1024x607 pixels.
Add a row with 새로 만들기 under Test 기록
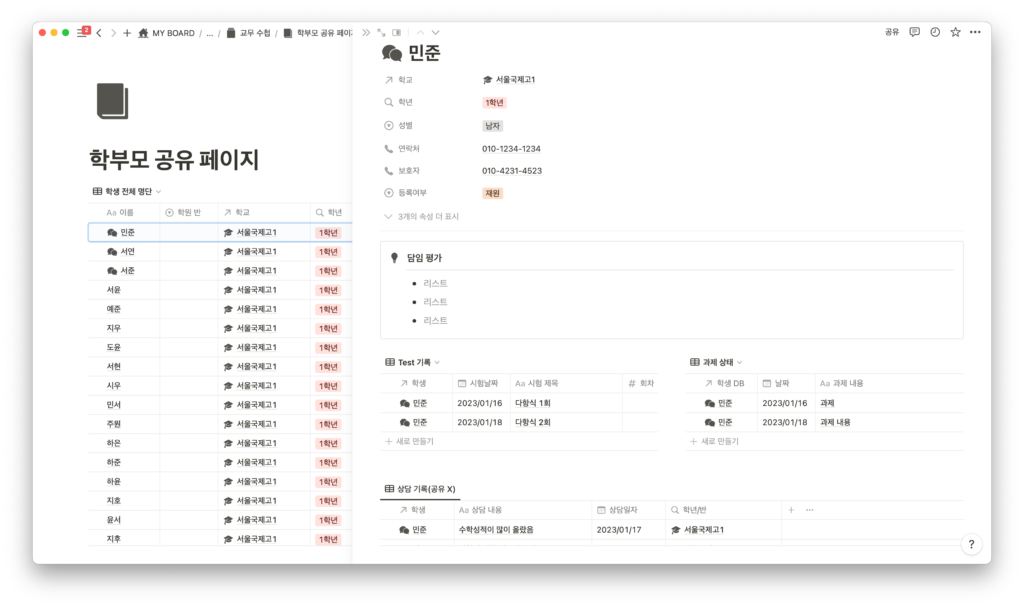click(x=410, y=440)
